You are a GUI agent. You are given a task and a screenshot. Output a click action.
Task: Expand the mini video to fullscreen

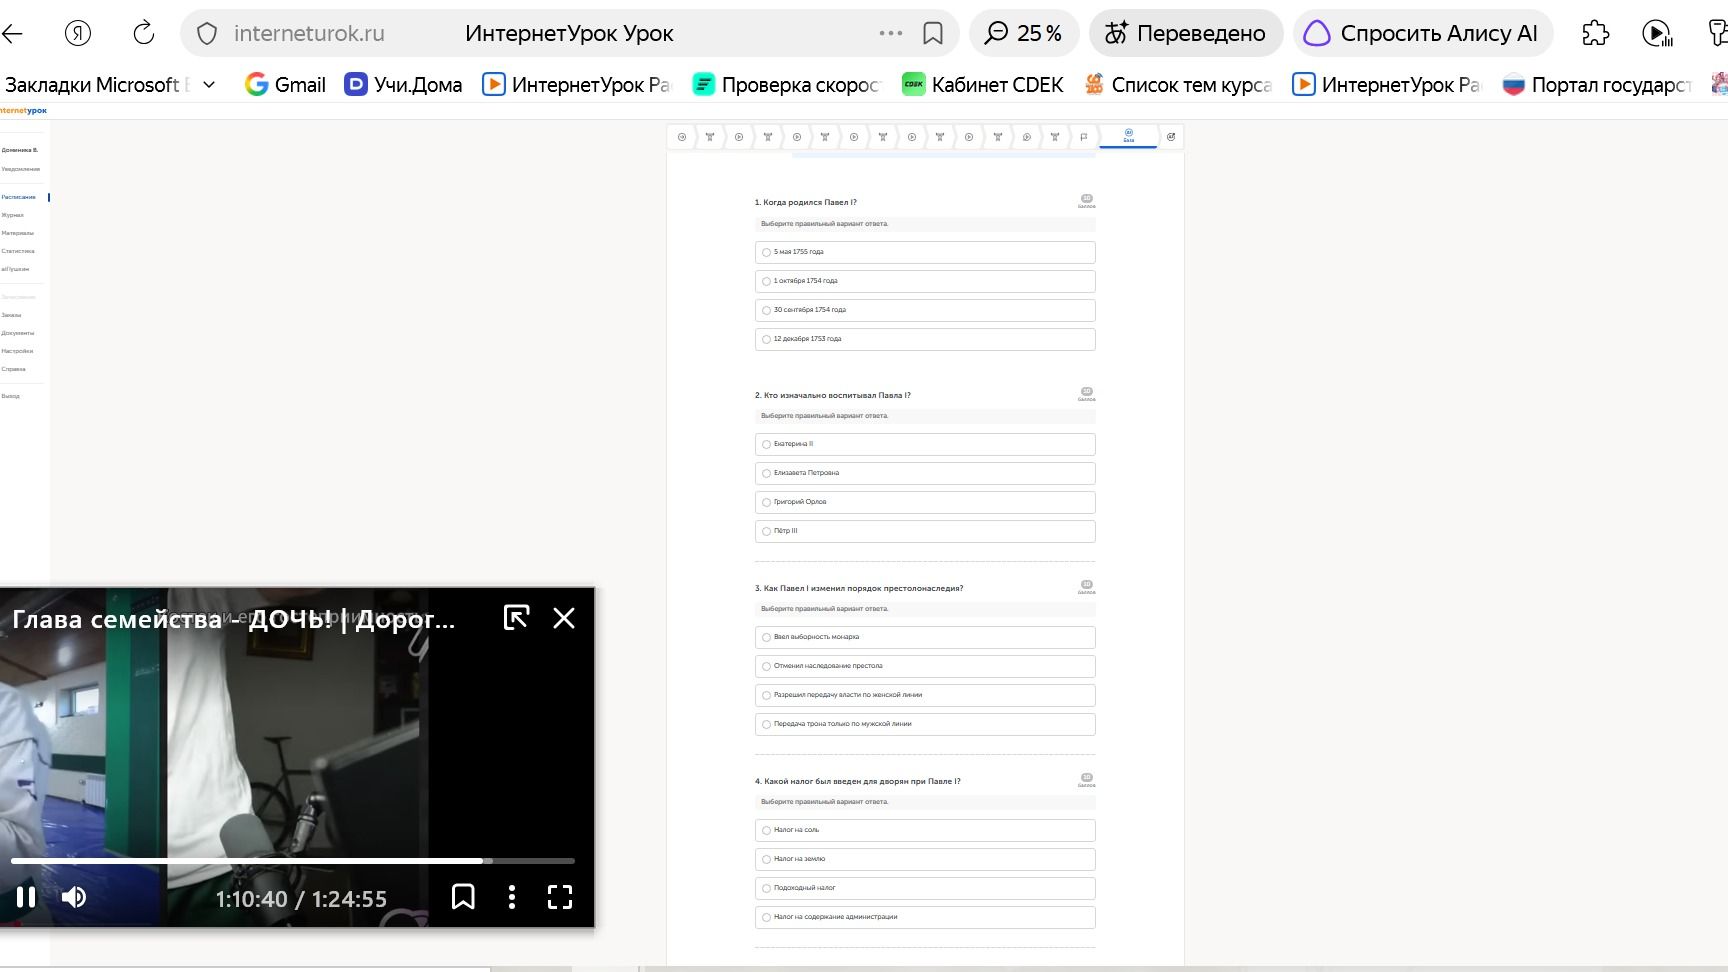560,897
